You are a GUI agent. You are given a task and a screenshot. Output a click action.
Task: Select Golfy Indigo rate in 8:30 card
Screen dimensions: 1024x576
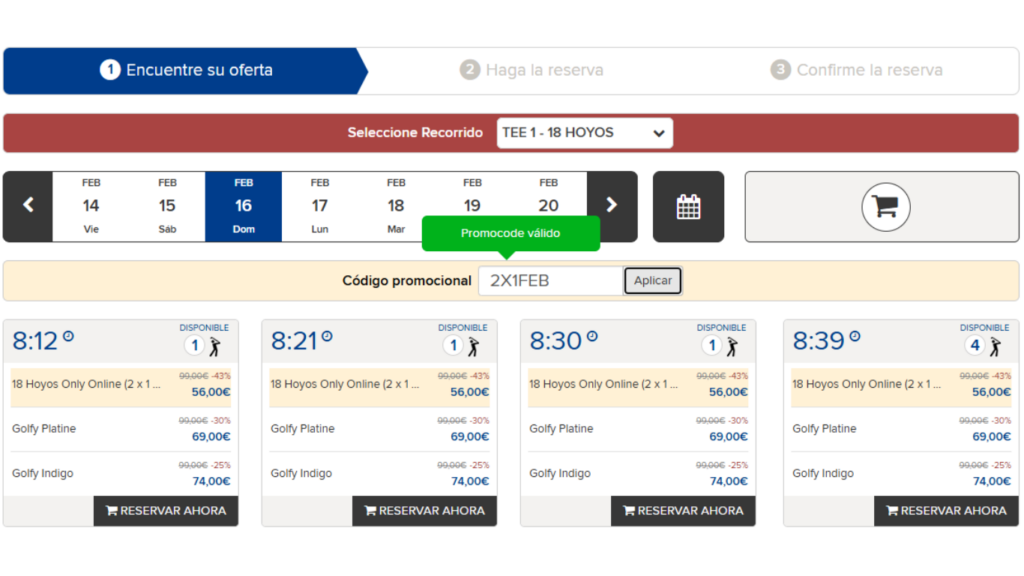[x=638, y=473]
